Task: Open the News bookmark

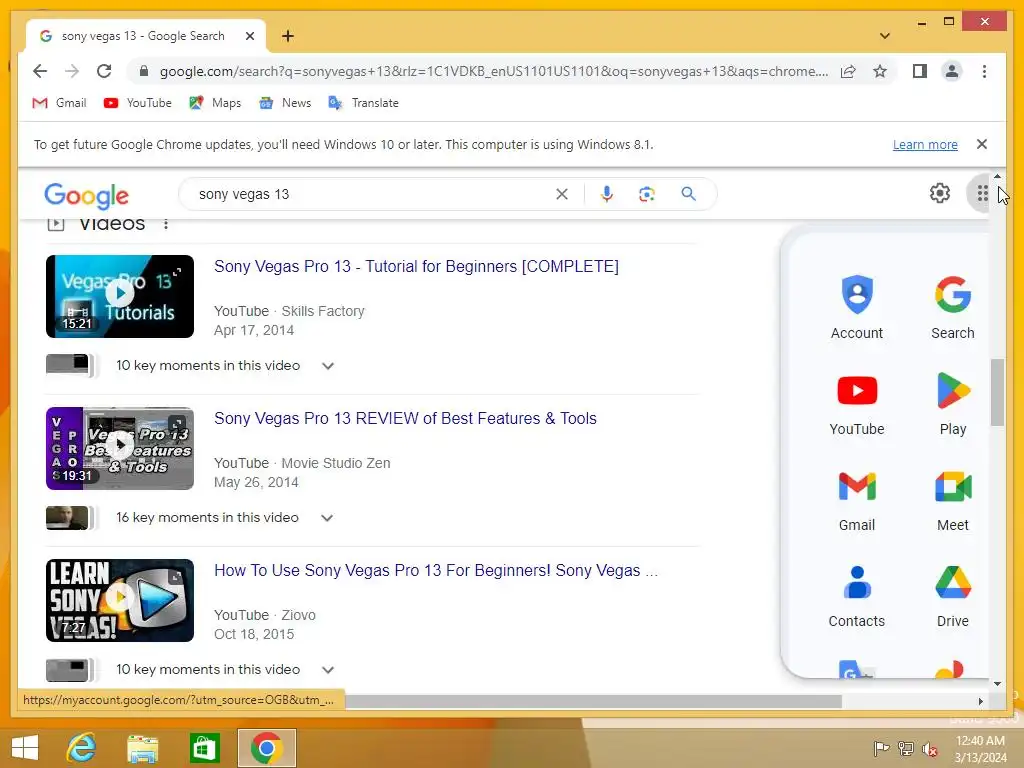Action: [285, 103]
